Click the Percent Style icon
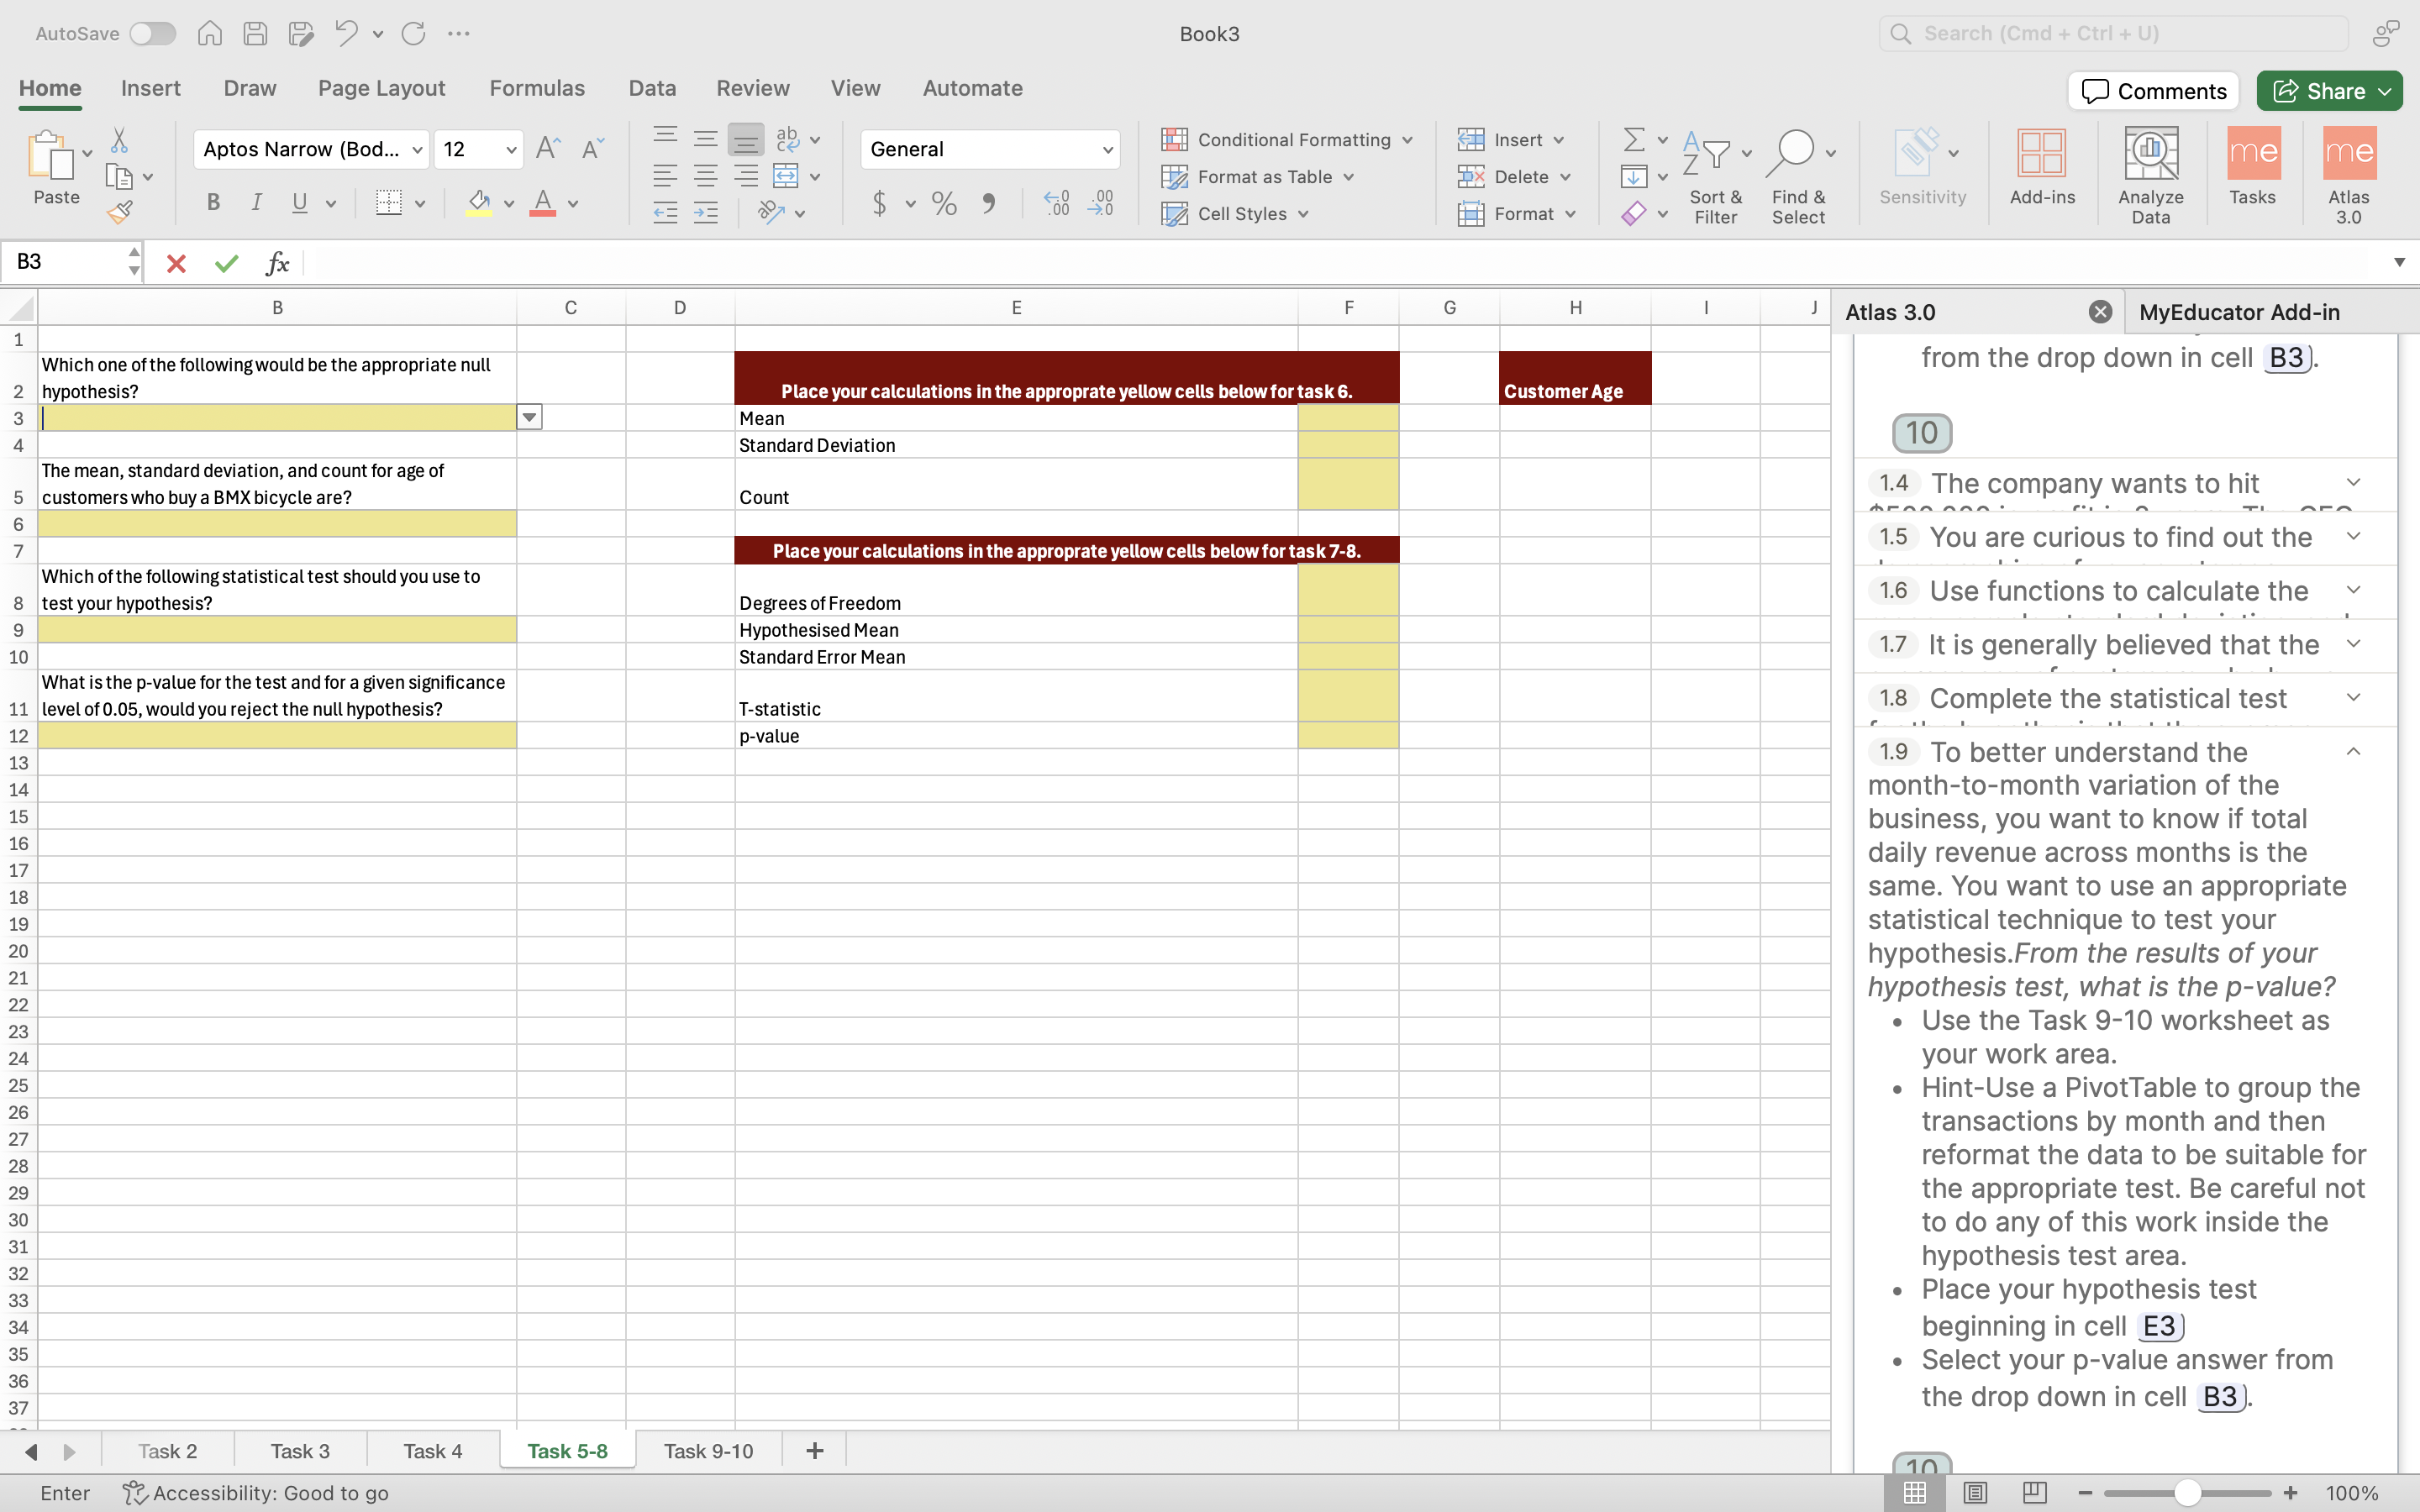 (943, 204)
